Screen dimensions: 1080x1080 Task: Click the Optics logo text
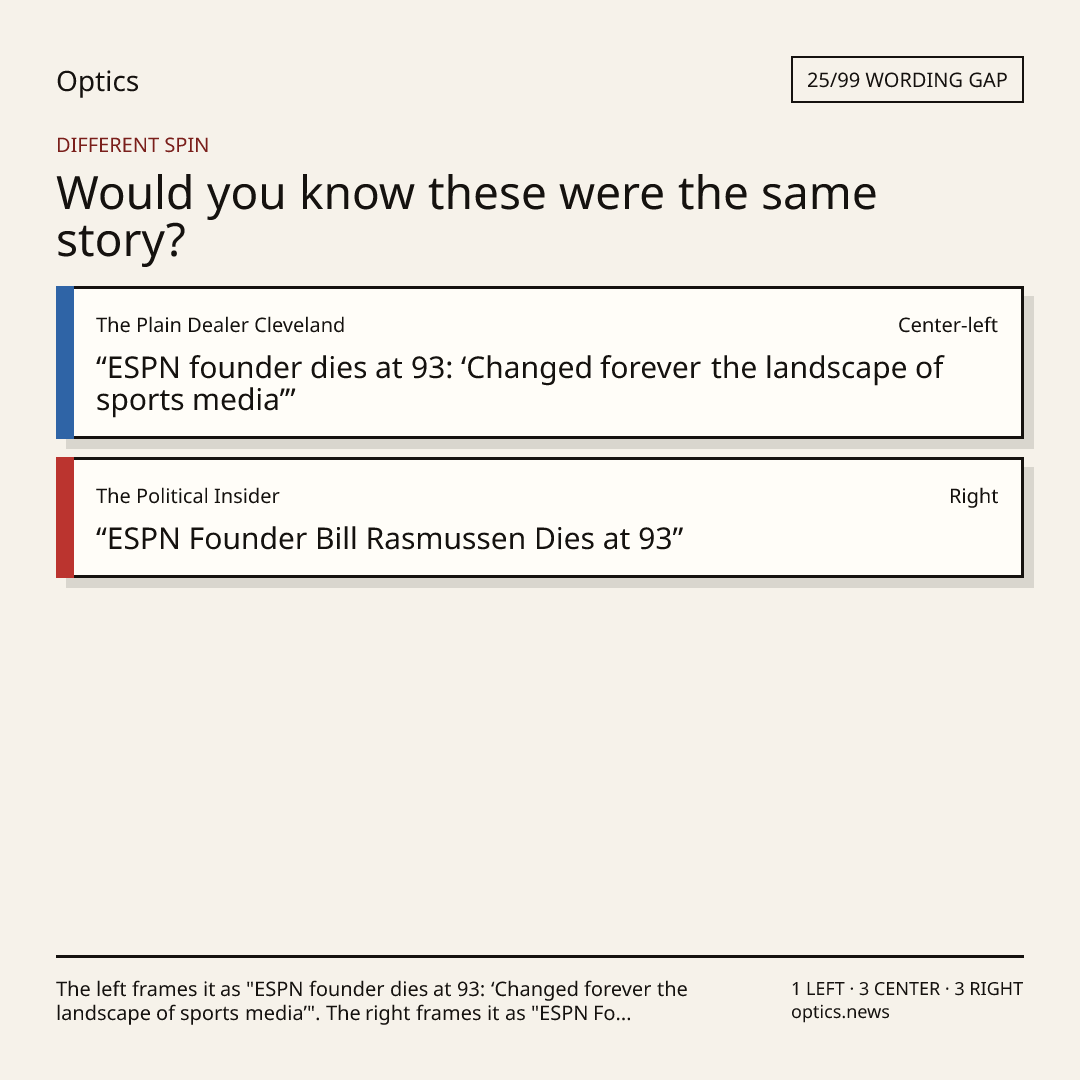pos(97,81)
